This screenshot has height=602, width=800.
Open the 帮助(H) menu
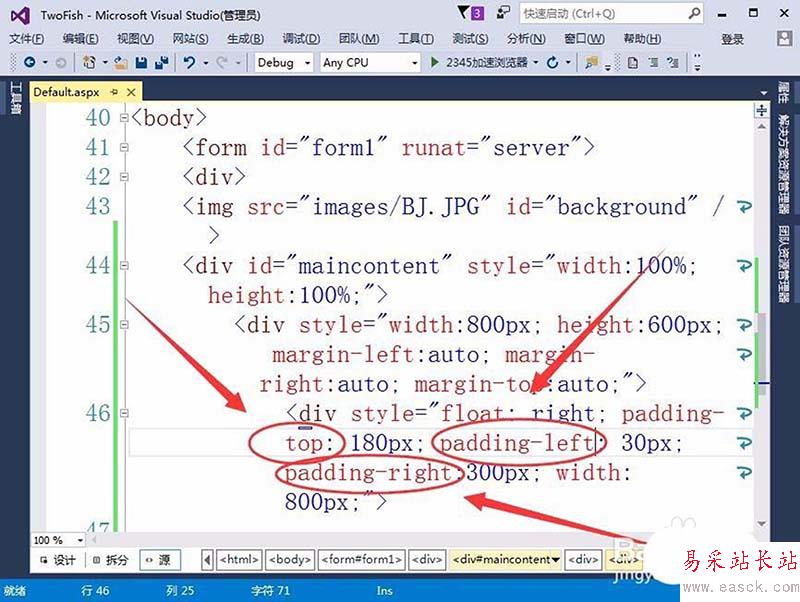click(642, 39)
